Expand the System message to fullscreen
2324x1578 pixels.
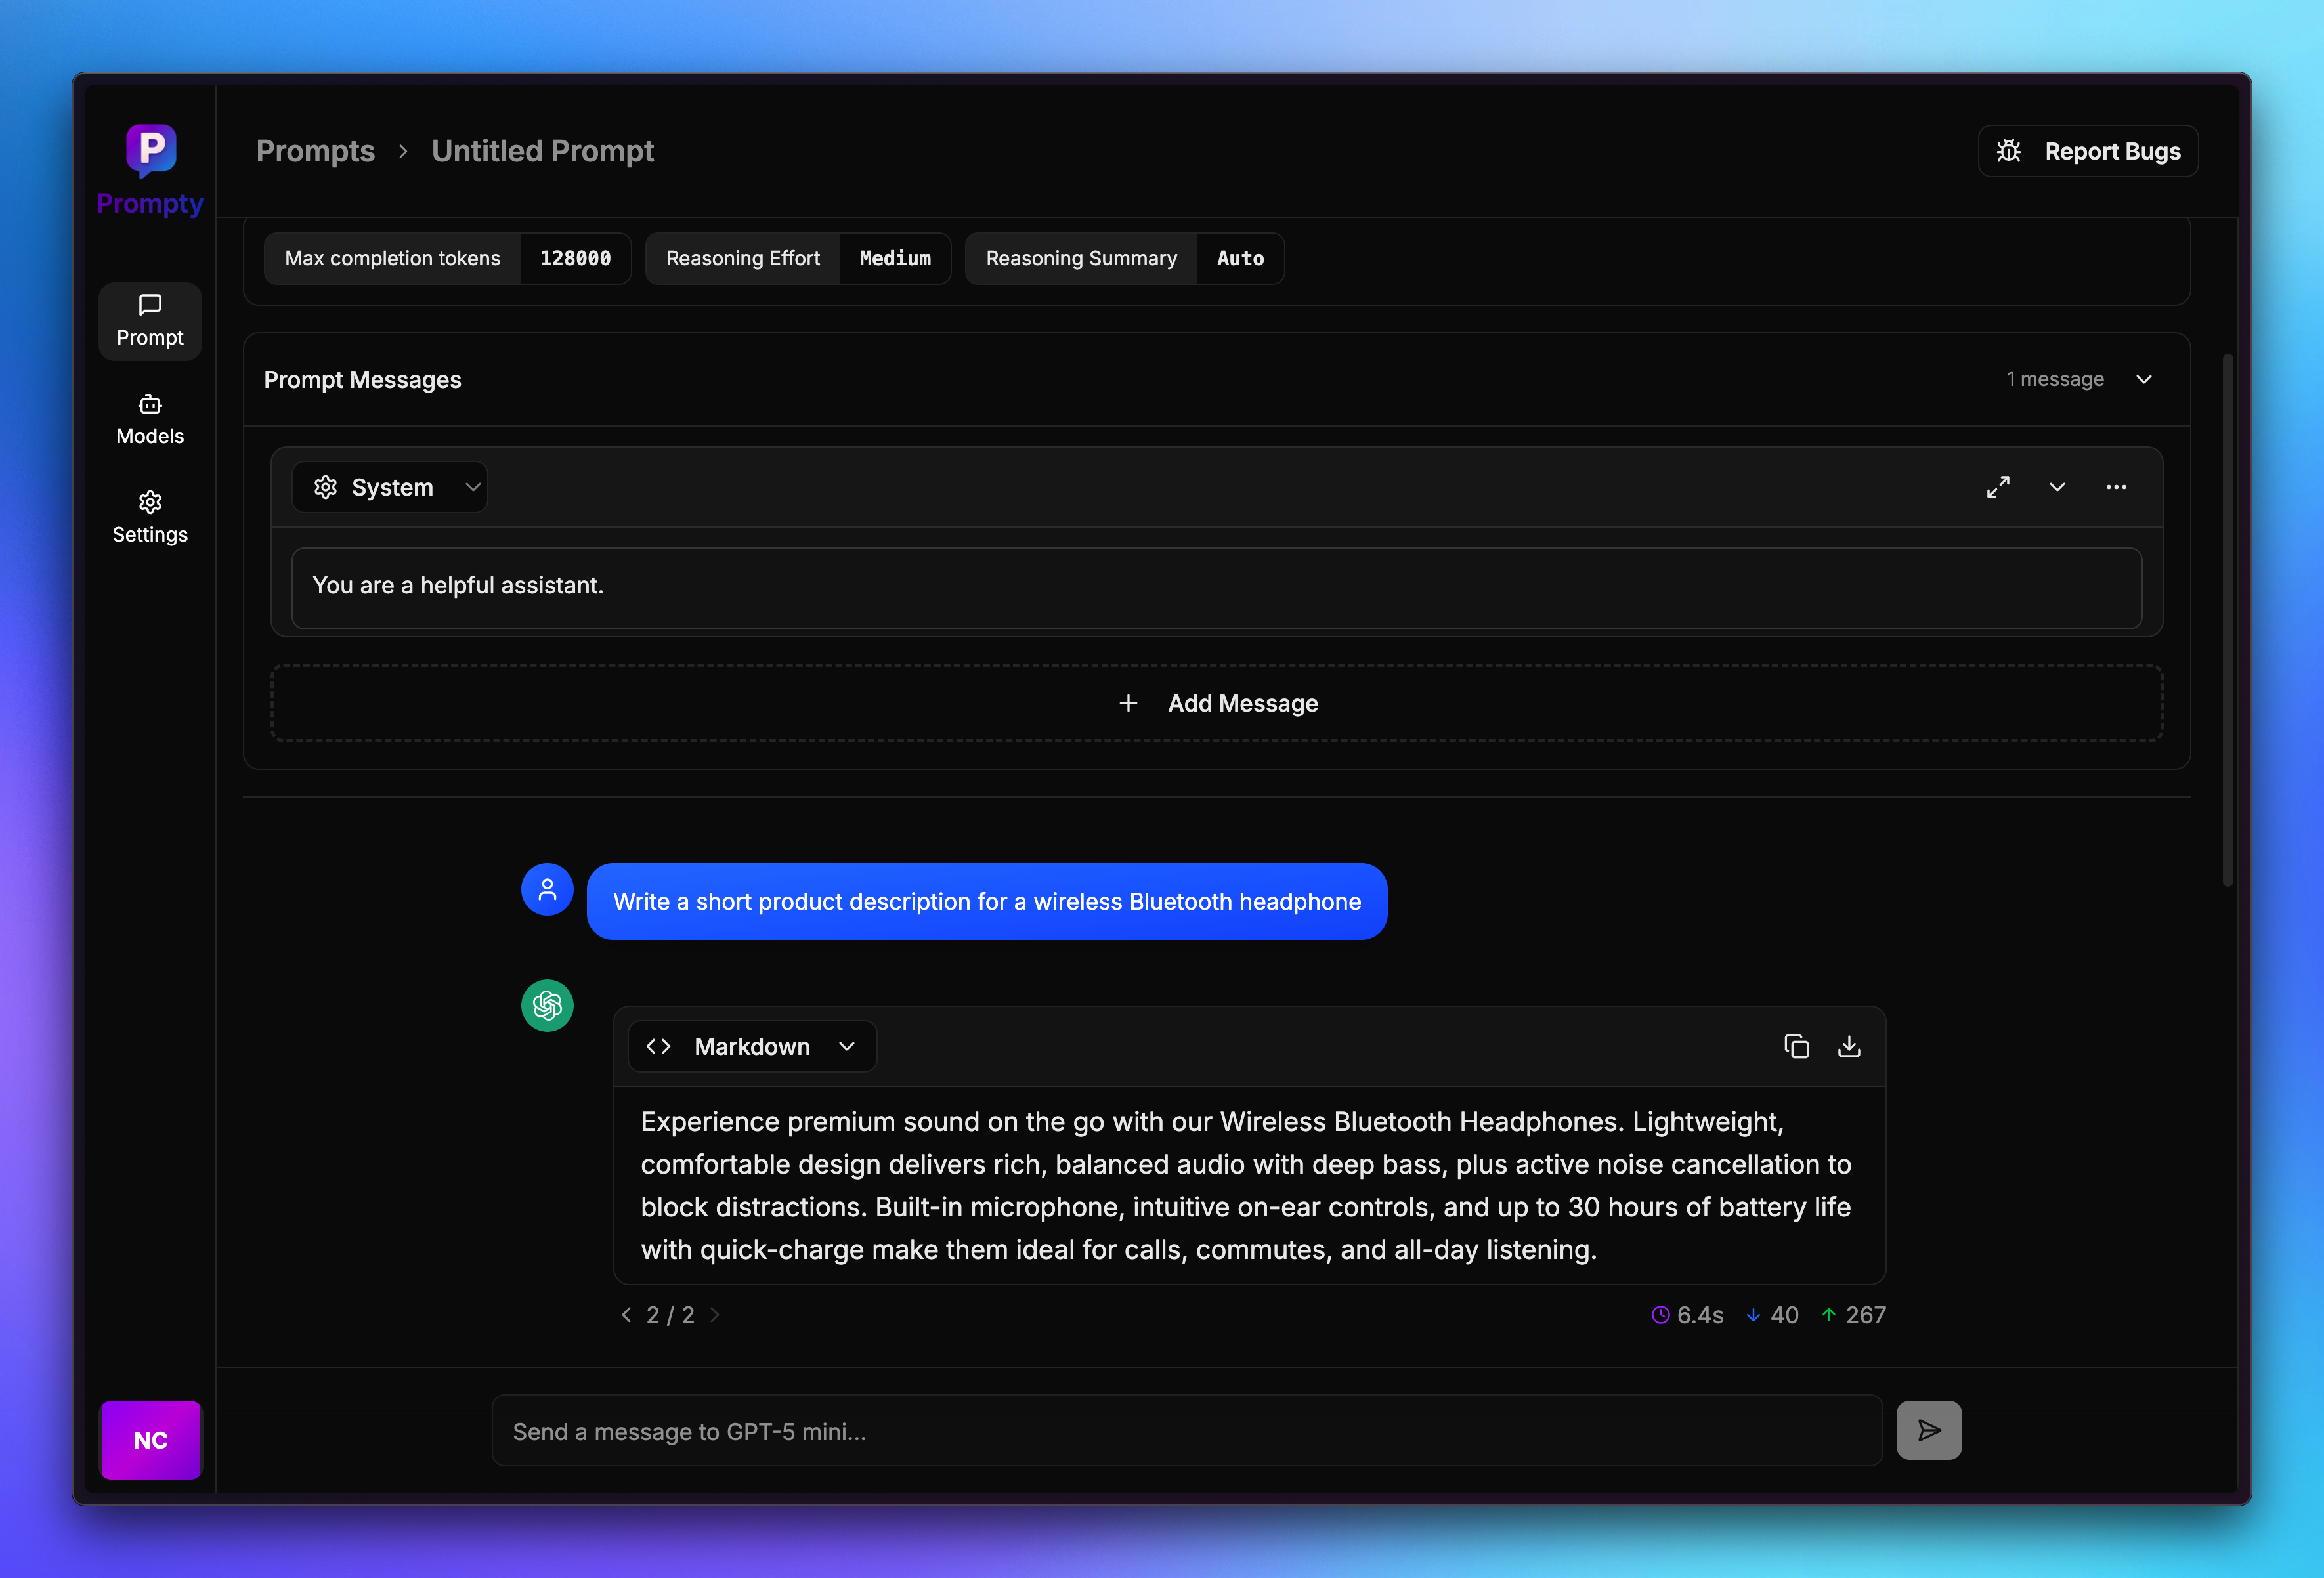(x=1997, y=487)
